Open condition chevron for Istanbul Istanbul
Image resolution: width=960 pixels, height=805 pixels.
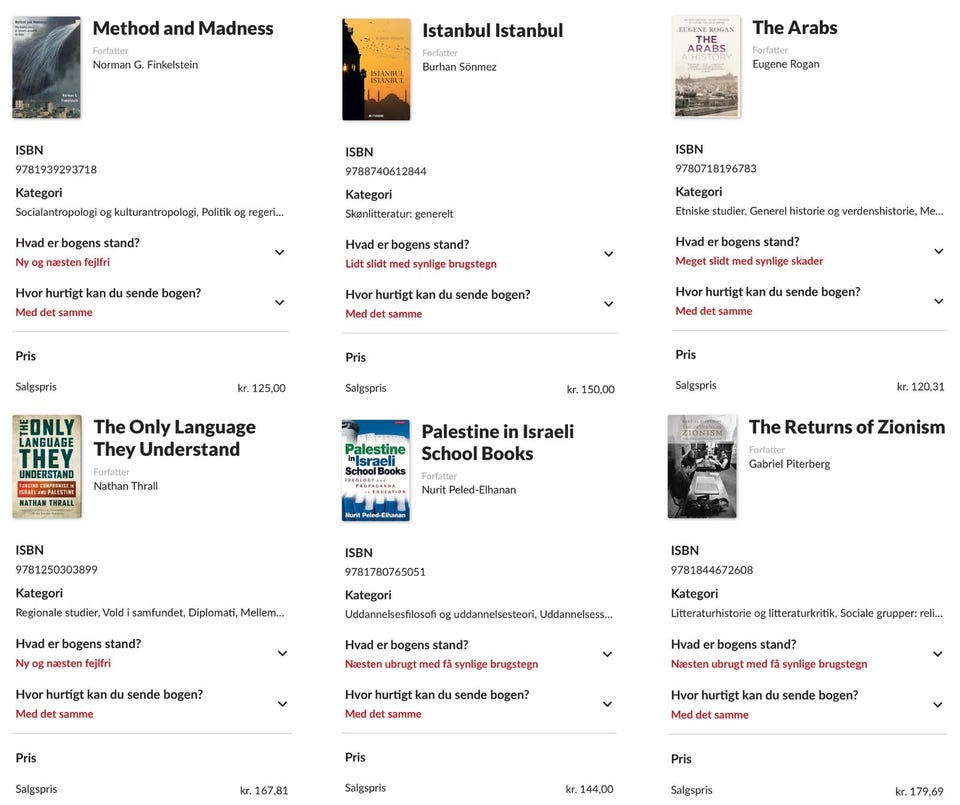(608, 254)
